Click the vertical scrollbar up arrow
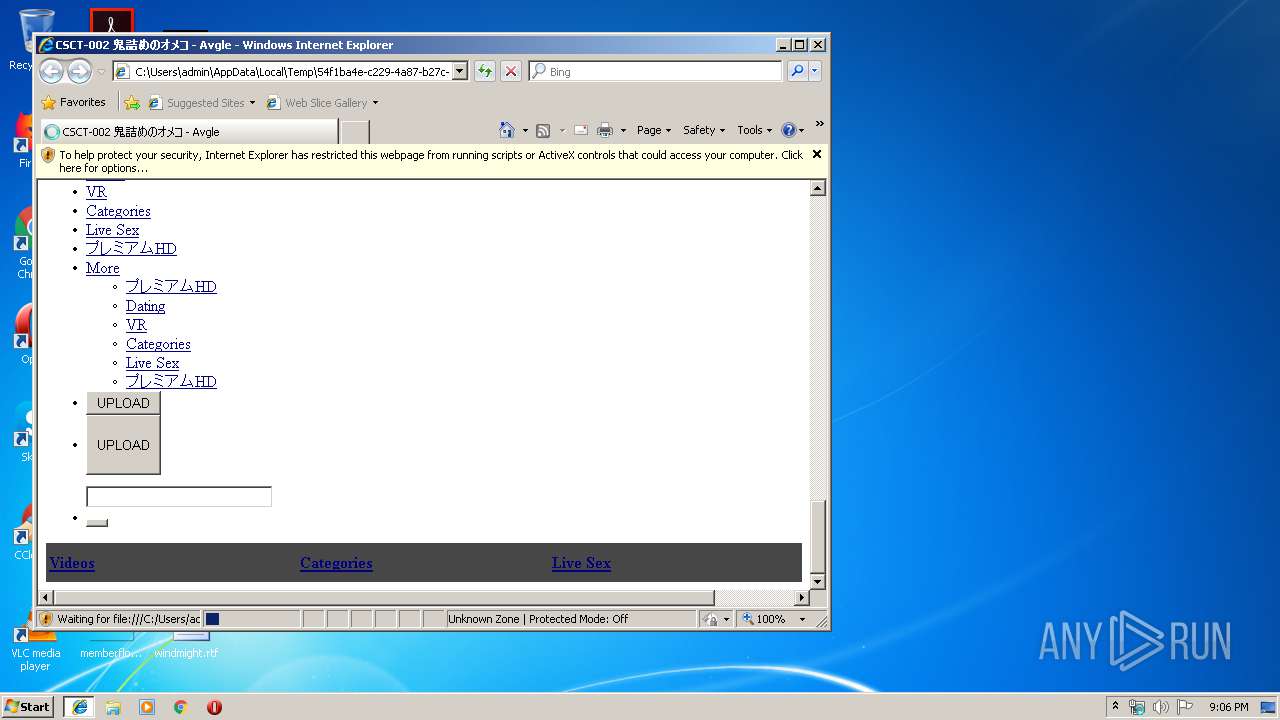Viewport: 1280px width, 720px height. (817, 188)
